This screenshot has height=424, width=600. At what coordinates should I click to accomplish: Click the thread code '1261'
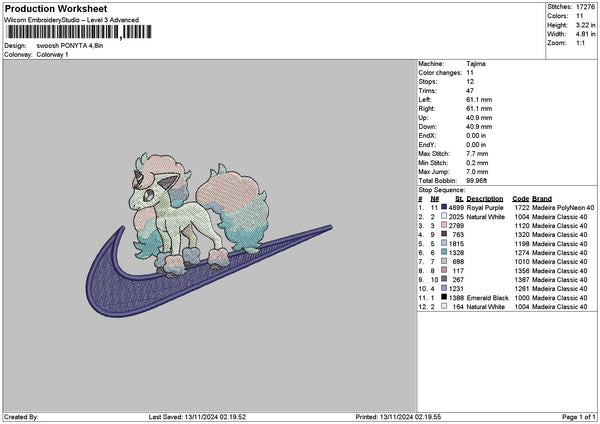522,289
